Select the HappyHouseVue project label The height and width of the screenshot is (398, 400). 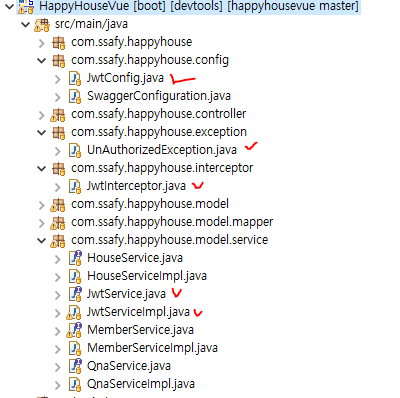(x=199, y=6)
